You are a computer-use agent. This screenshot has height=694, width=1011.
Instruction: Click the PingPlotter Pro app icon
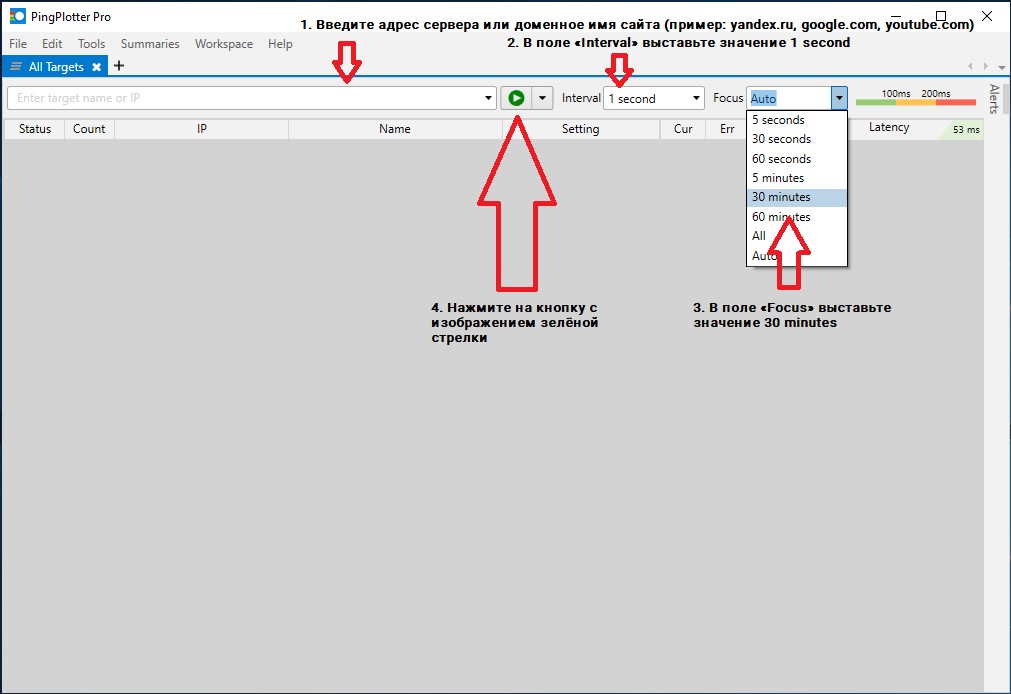pos(17,16)
